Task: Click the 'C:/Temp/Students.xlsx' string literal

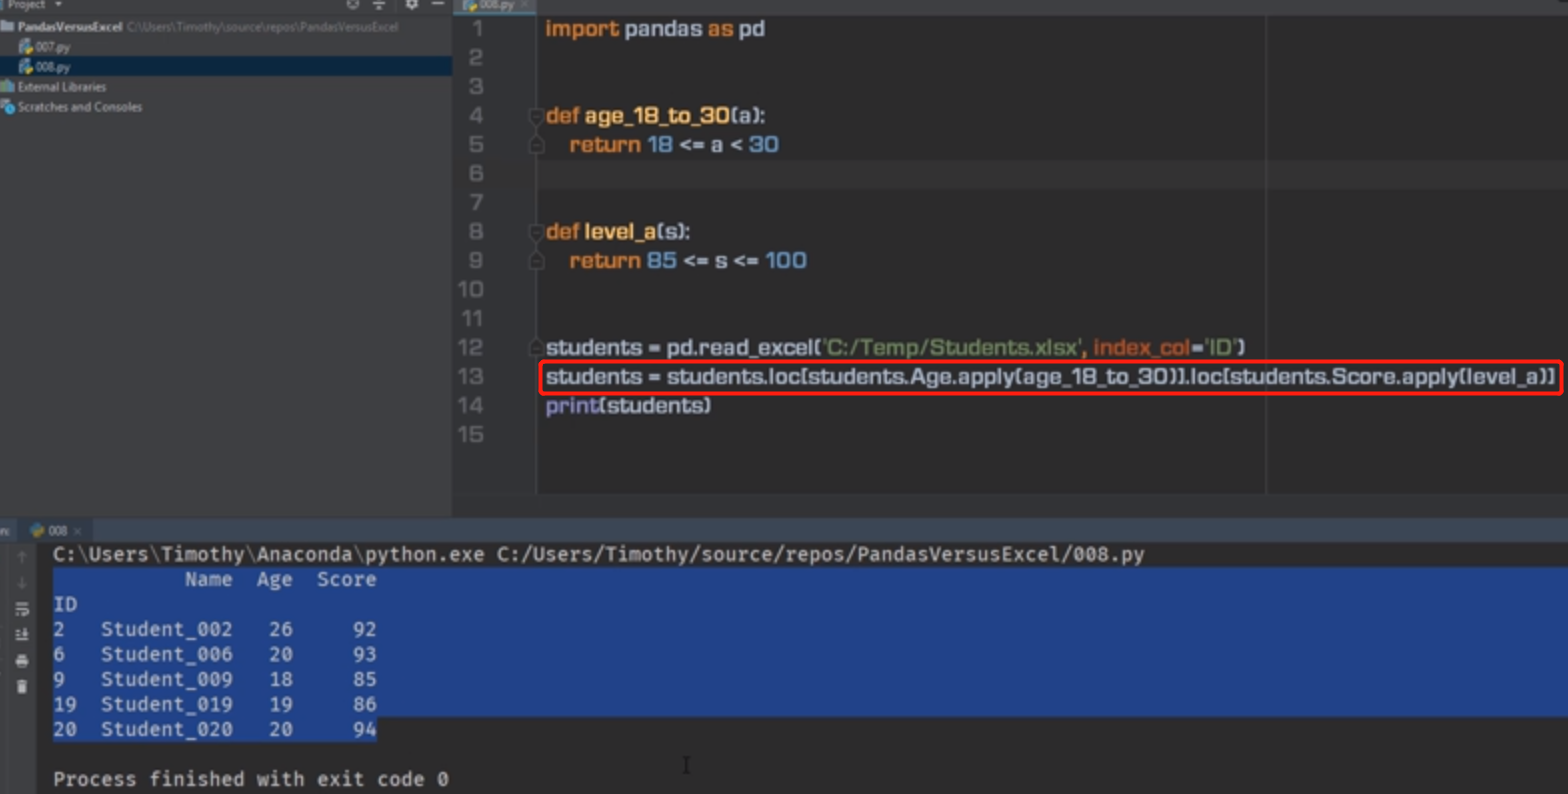Action: point(952,348)
